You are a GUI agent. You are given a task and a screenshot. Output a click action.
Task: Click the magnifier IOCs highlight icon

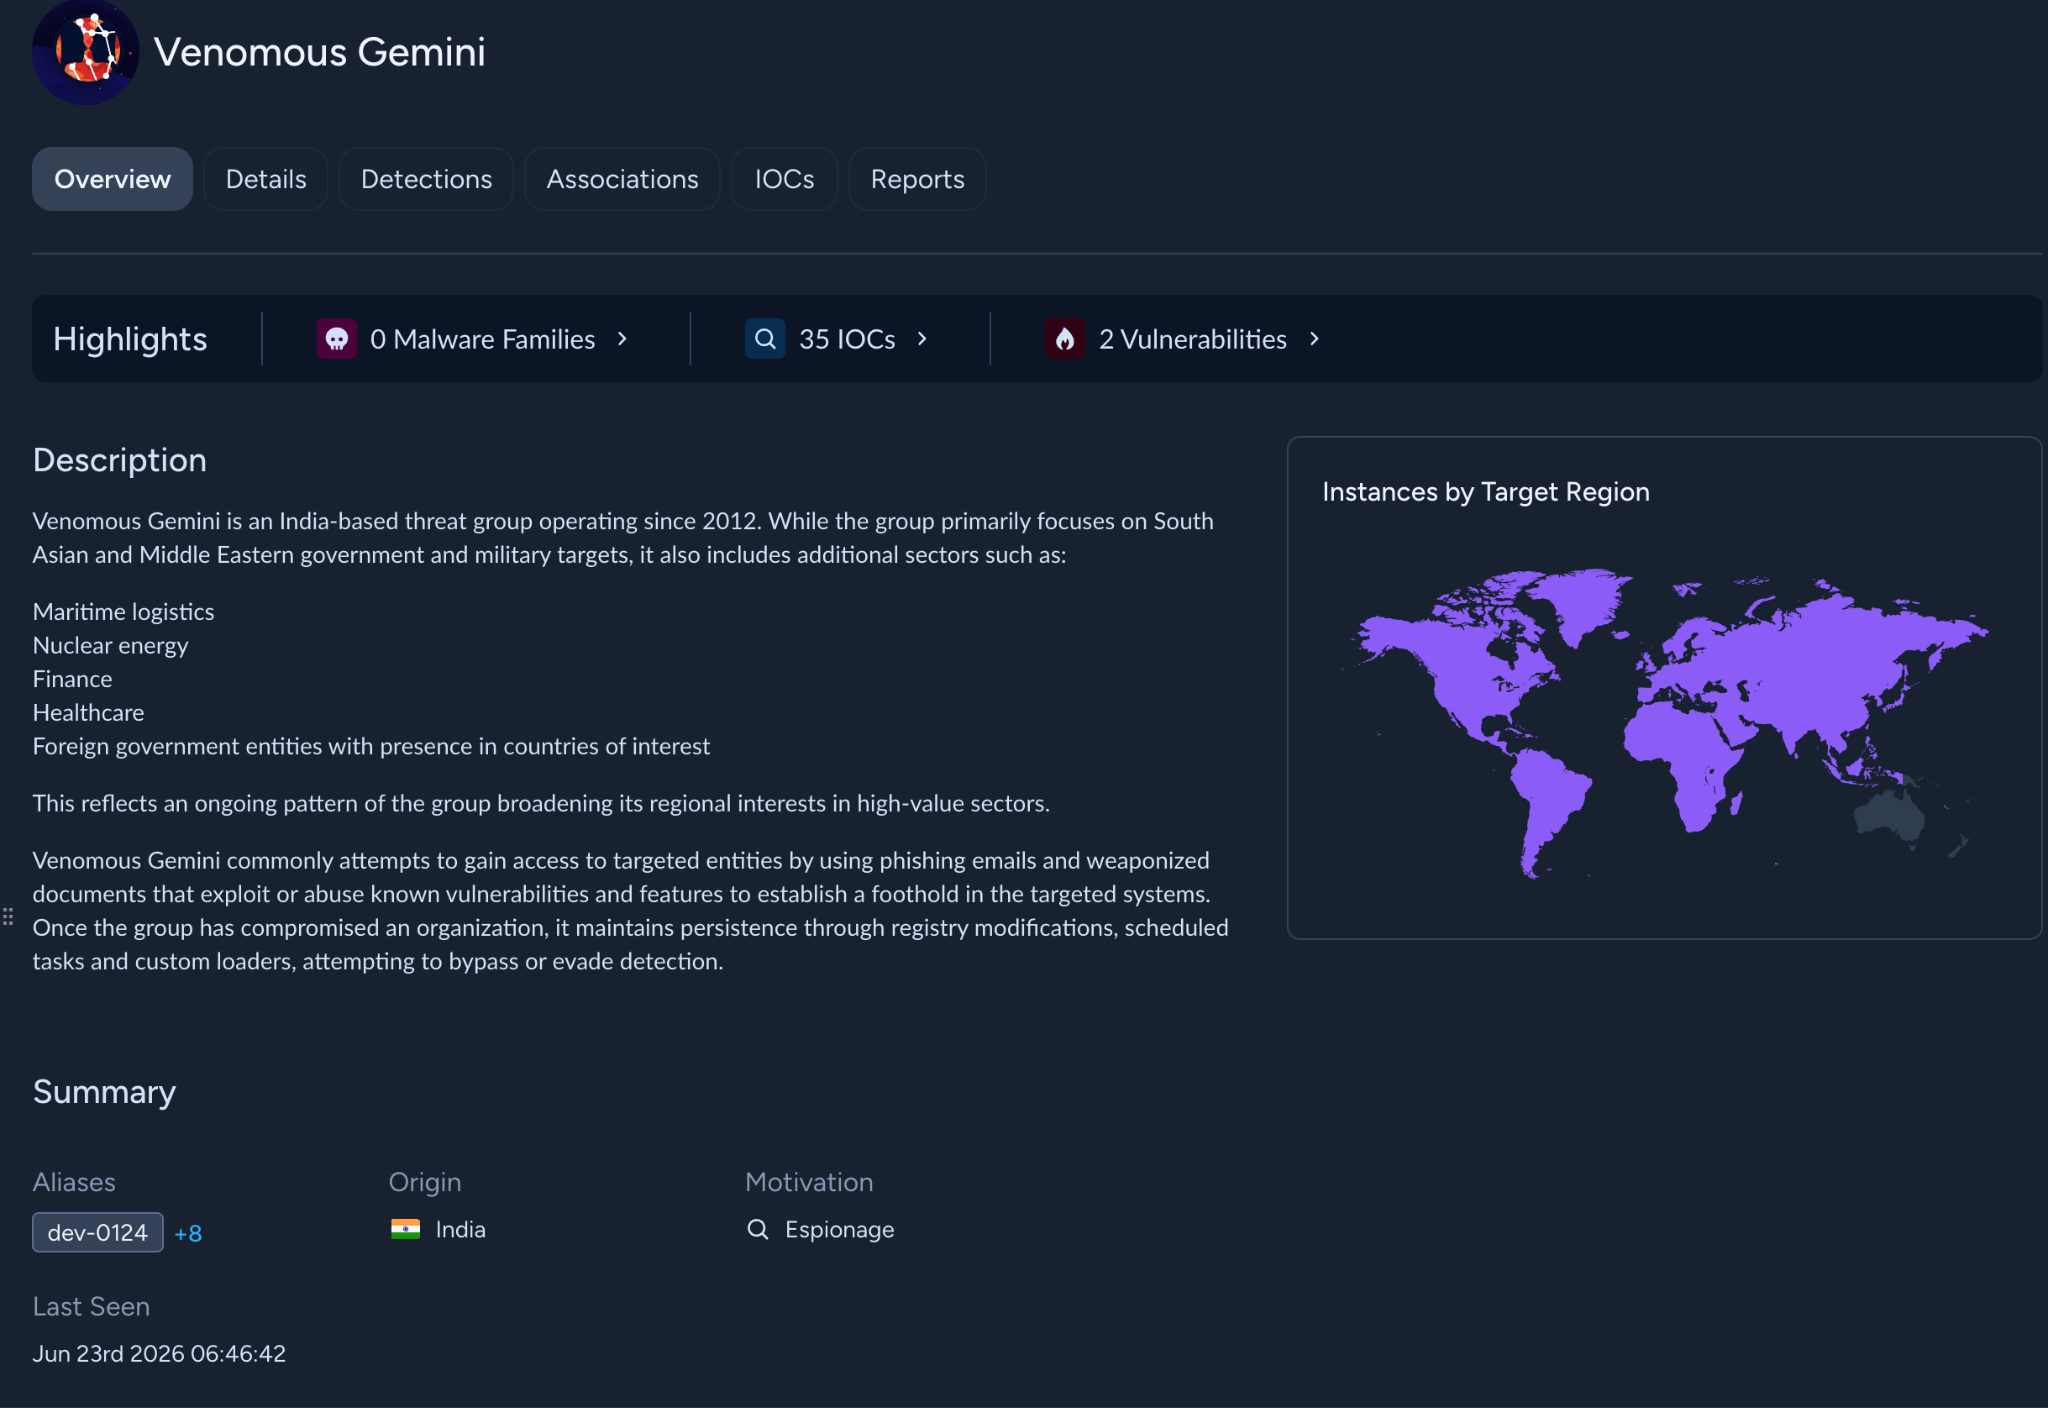click(x=765, y=339)
